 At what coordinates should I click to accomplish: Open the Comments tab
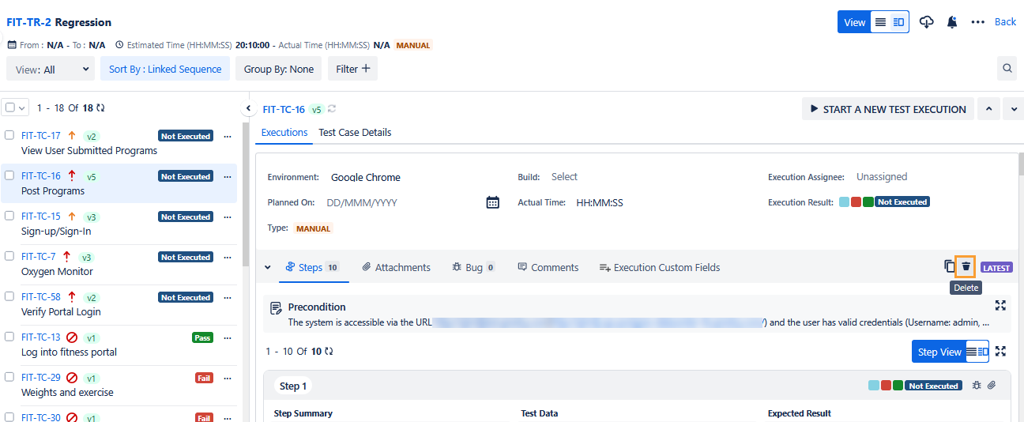point(547,267)
